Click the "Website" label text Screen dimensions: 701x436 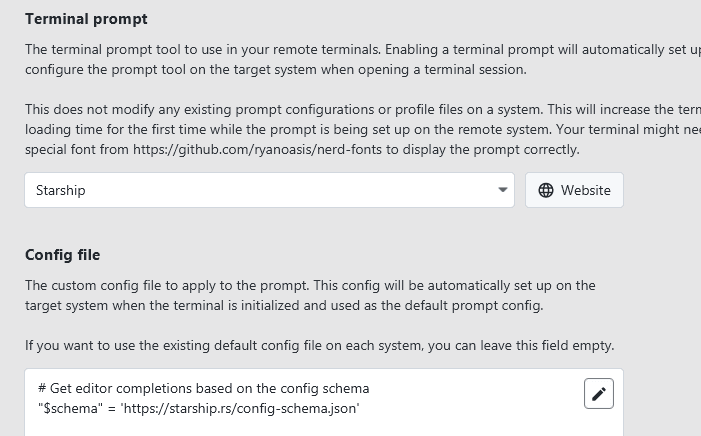pos(586,190)
